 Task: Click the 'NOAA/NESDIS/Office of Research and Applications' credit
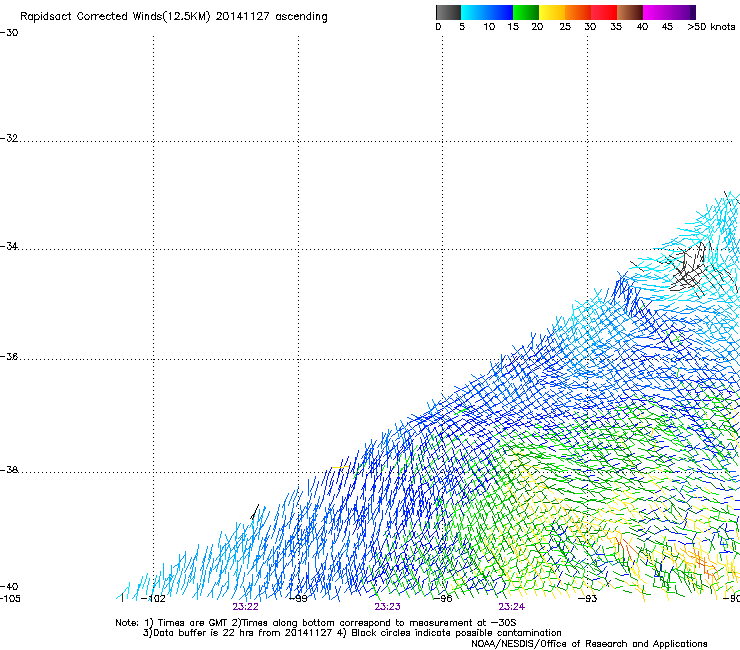click(x=589, y=644)
